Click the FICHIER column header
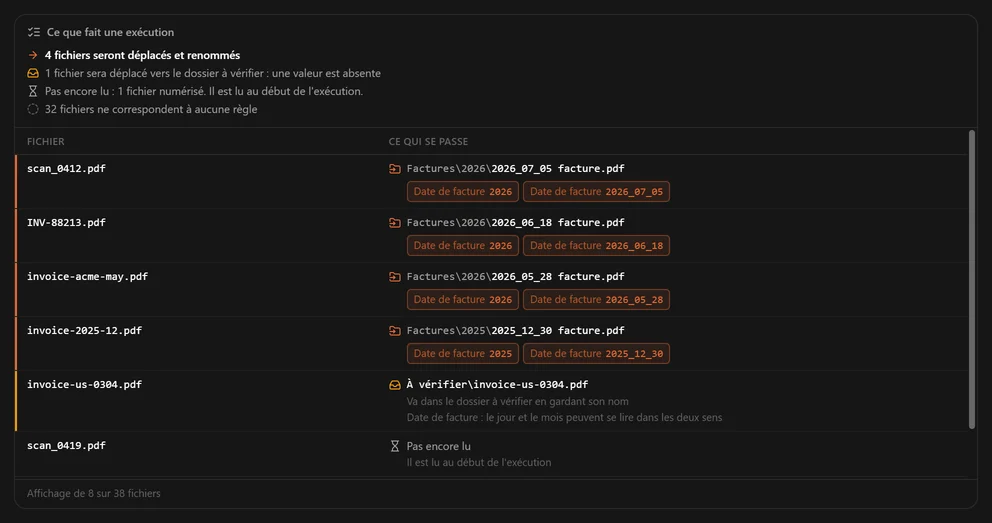The width and height of the screenshot is (992, 523). click(x=46, y=142)
